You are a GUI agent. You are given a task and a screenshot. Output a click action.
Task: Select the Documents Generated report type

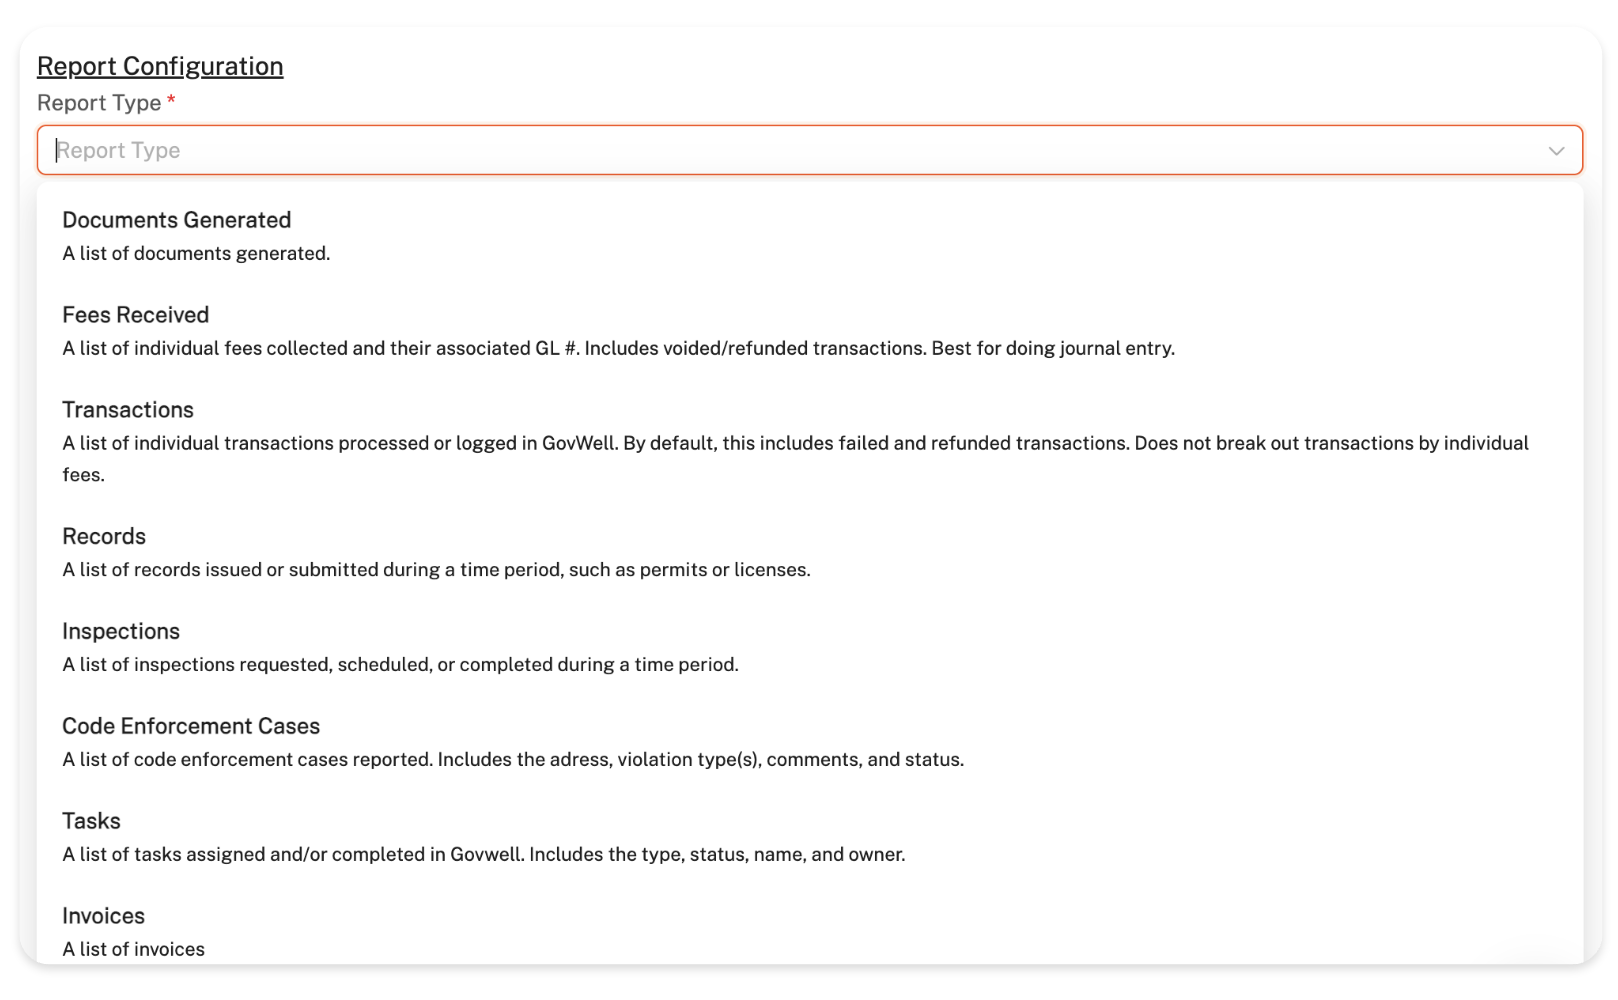[x=176, y=220]
